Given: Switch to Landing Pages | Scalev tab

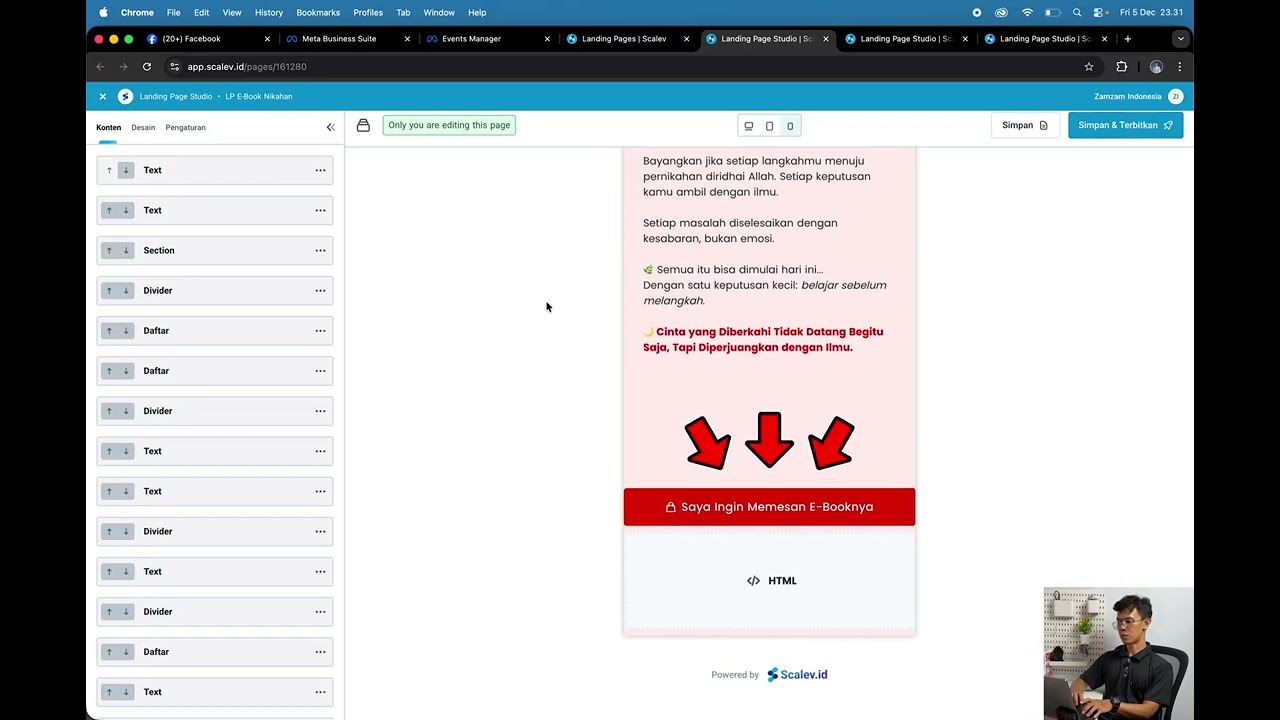Looking at the screenshot, I should click(624, 39).
